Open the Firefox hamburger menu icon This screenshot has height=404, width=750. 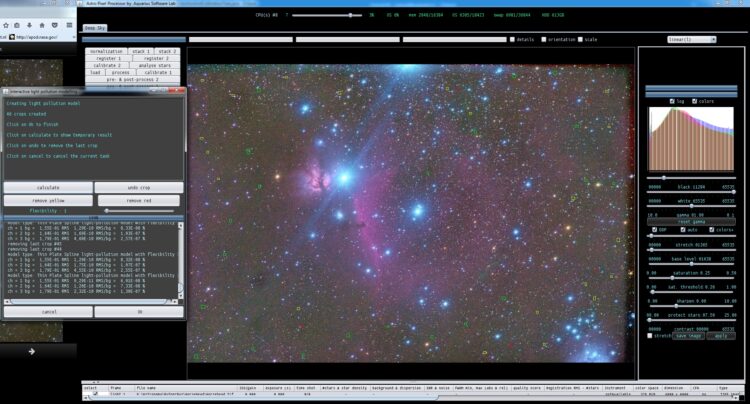(x=69, y=25)
